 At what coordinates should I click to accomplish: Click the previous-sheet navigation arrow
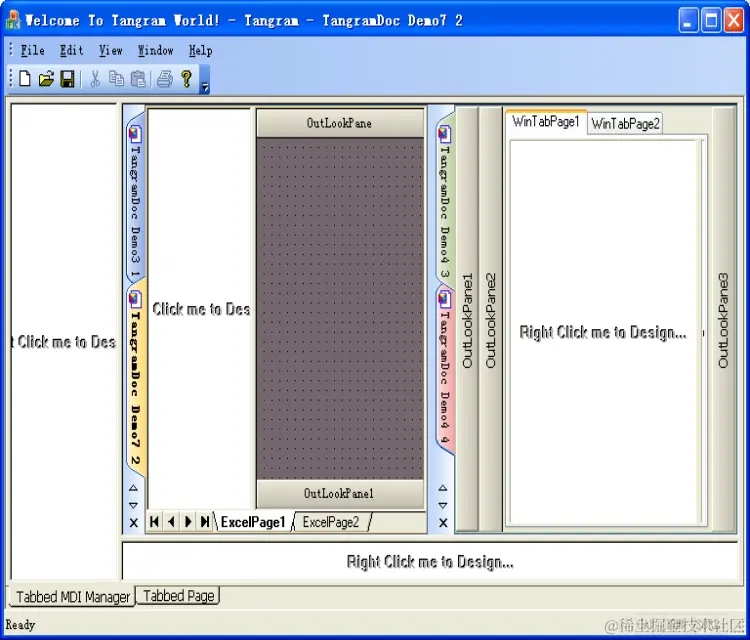tap(171, 521)
